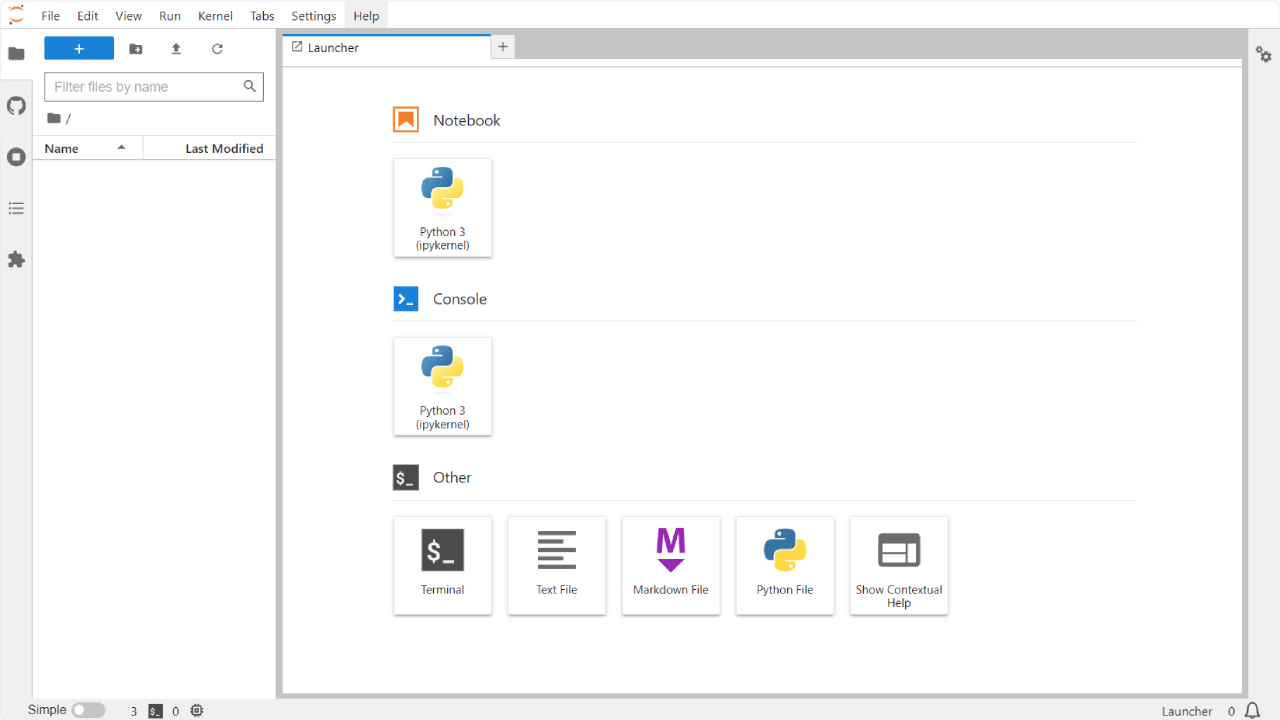1280x720 pixels.
Task: Show the Table of Contents panel
Action: click(x=16, y=208)
